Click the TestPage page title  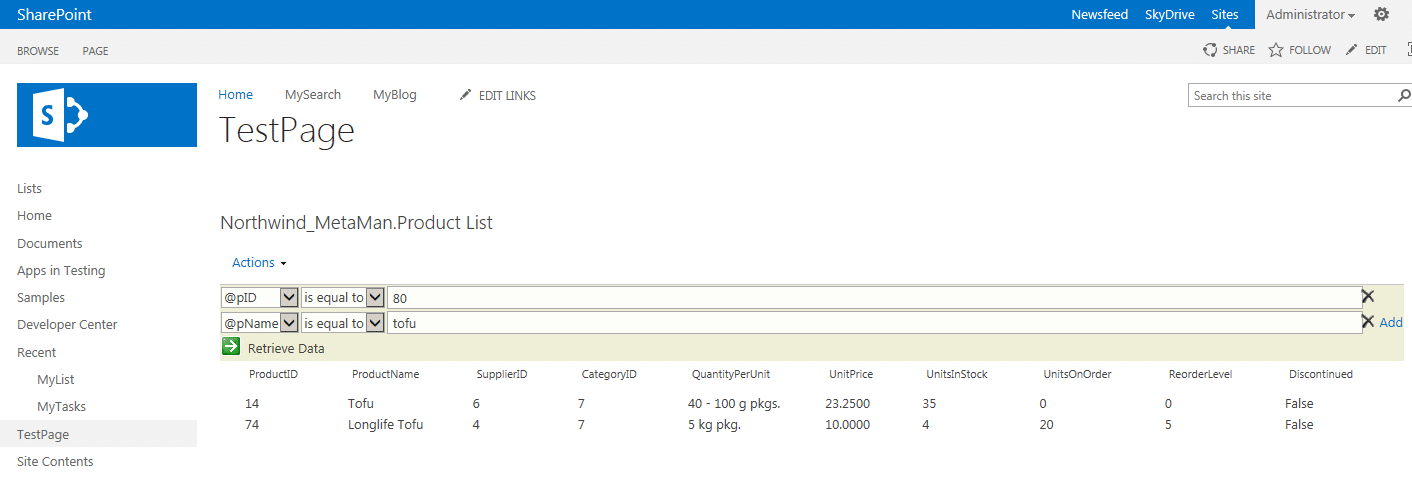click(x=287, y=131)
